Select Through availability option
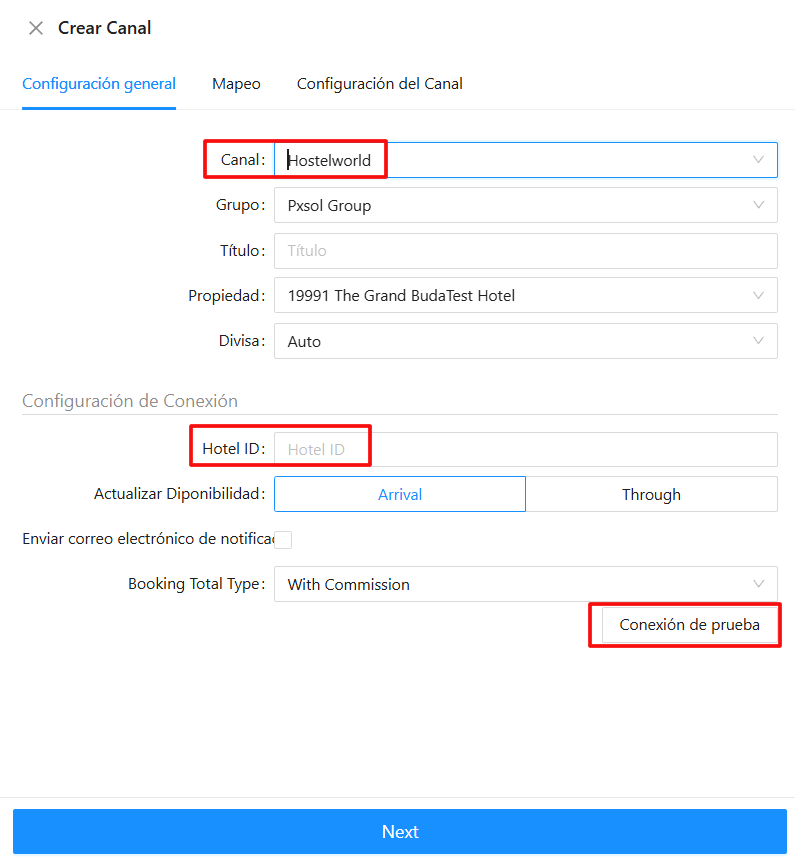This screenshot has height=862, width=795. [x=651, y=494]
